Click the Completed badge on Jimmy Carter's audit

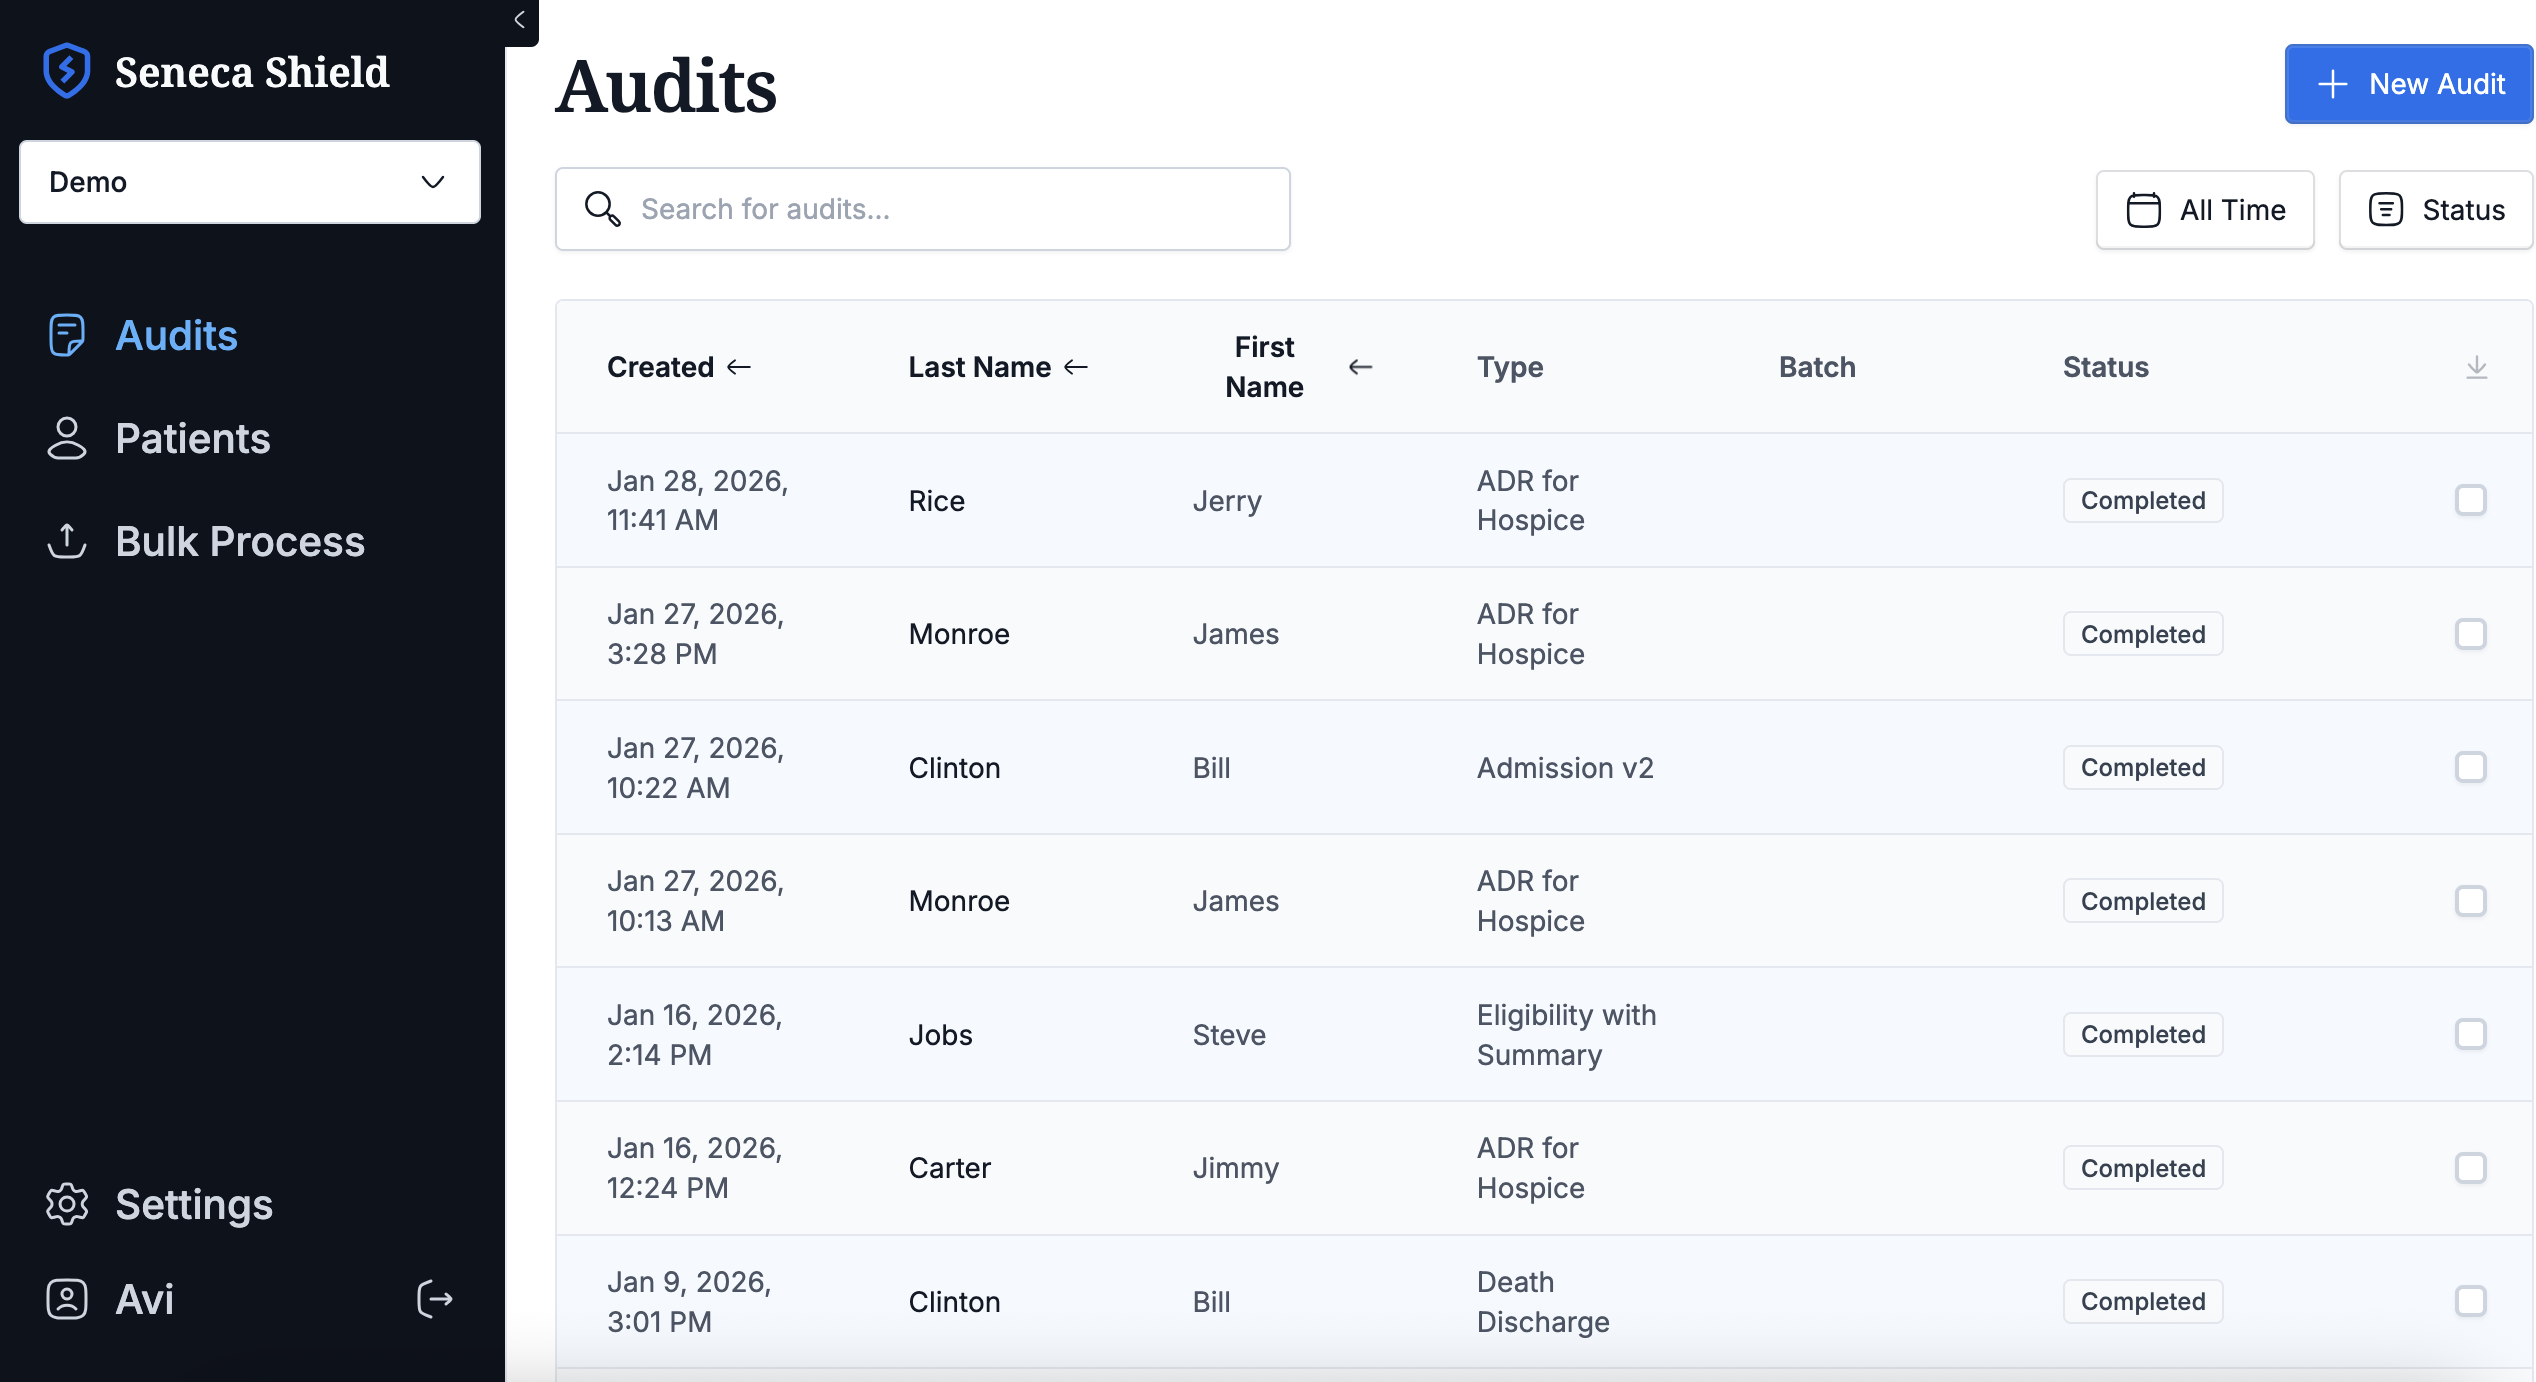[2142, 1167]
